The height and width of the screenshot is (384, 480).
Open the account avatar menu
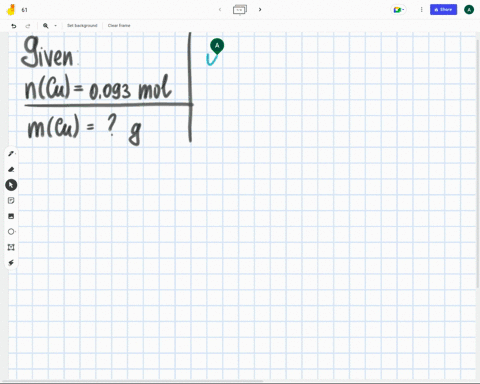(469, 10)
